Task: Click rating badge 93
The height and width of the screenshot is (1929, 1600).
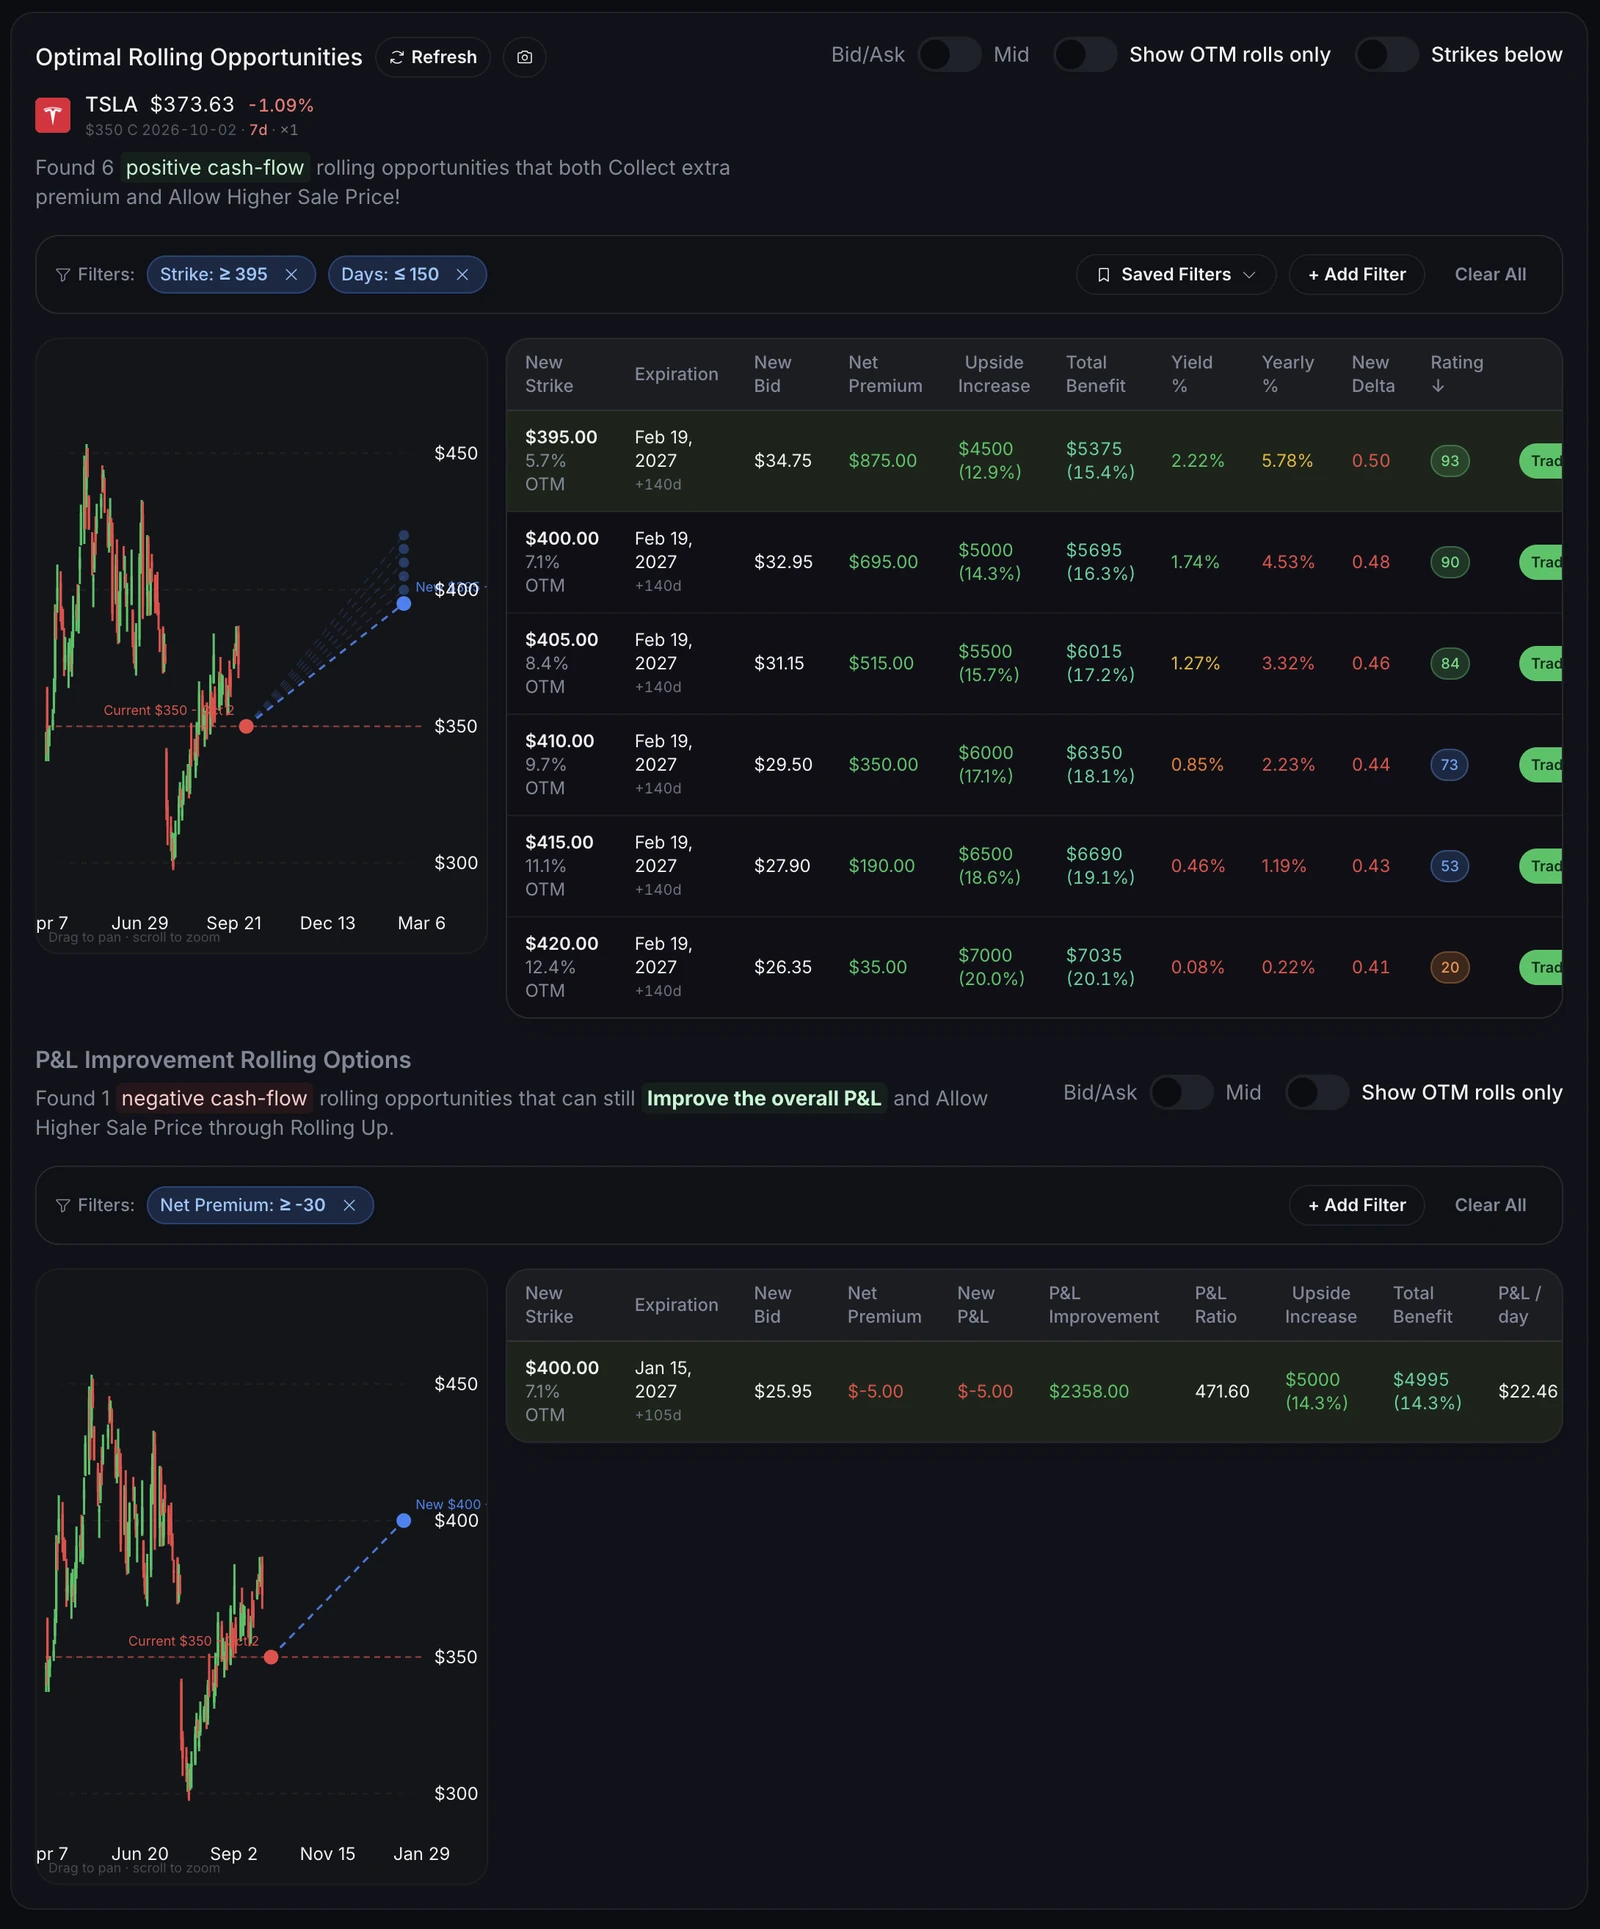Action: coord(1450,461)
